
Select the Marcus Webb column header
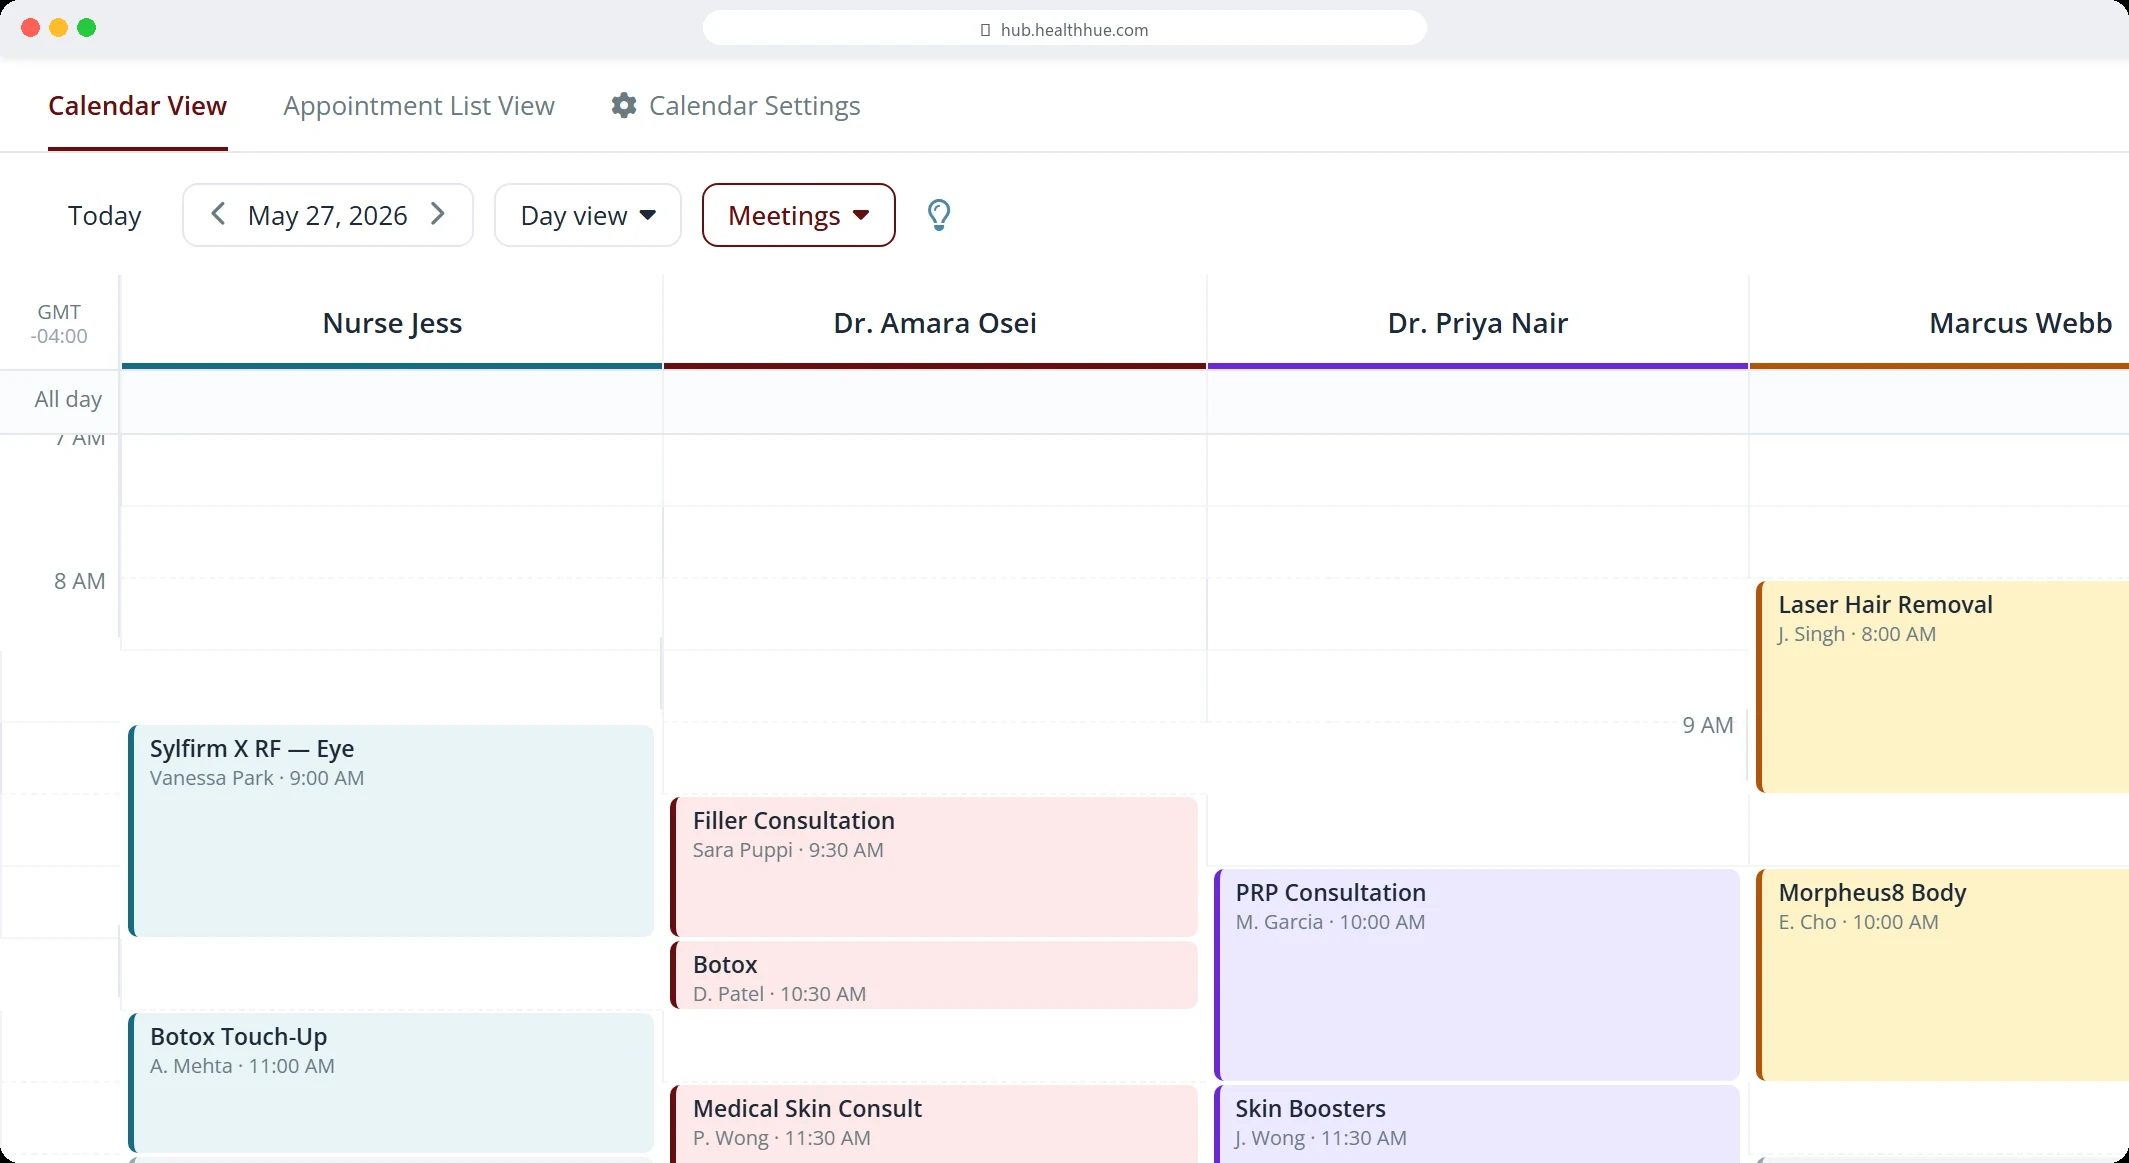coord(1940,323)
